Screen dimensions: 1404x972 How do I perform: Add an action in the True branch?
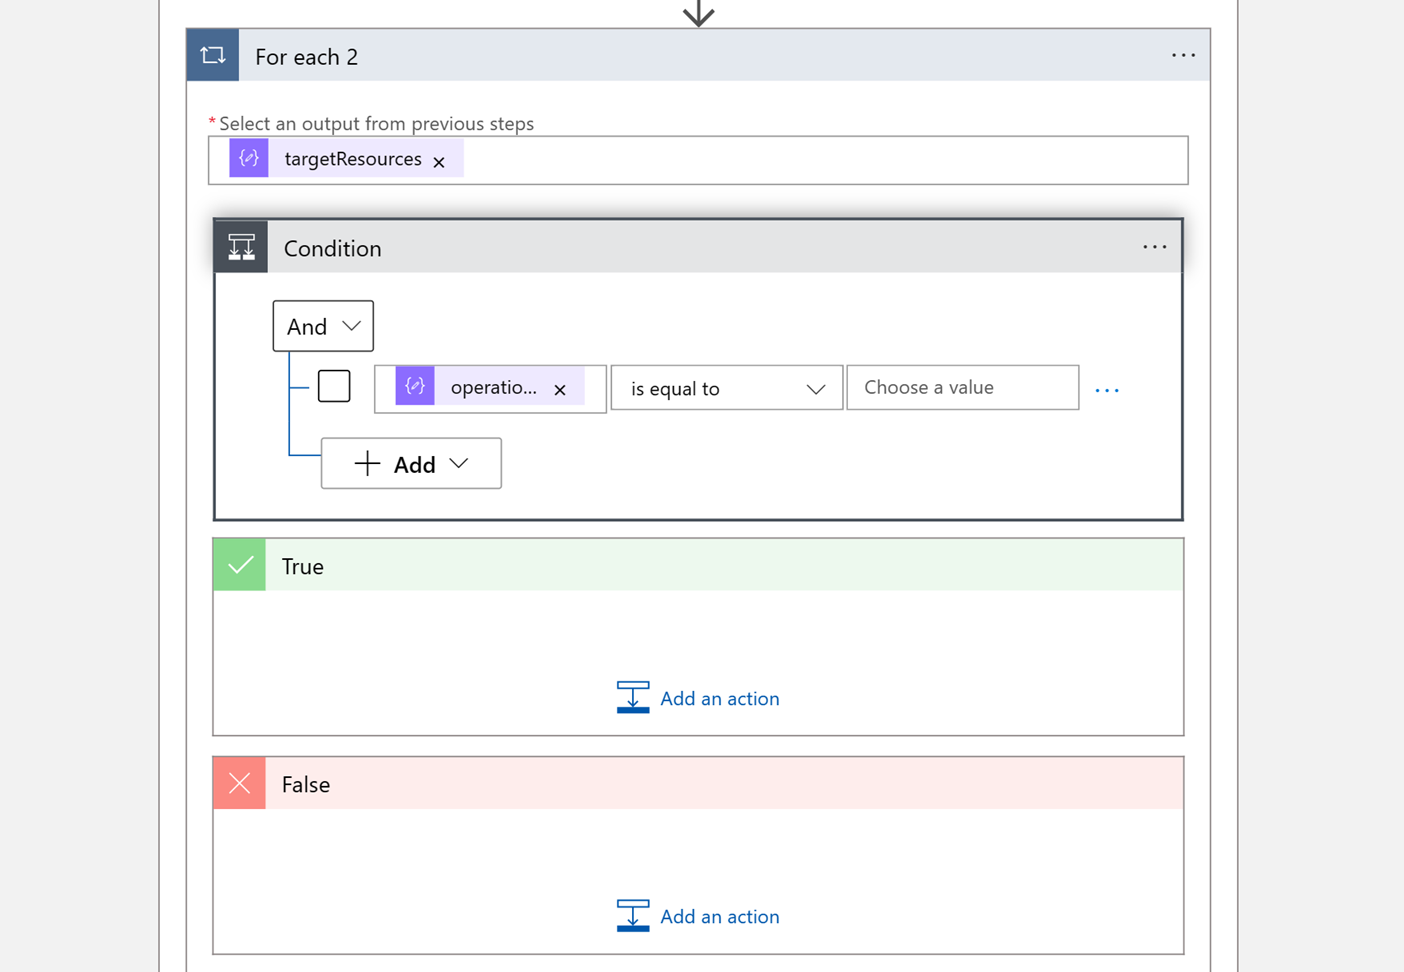[x=698, y=698]
